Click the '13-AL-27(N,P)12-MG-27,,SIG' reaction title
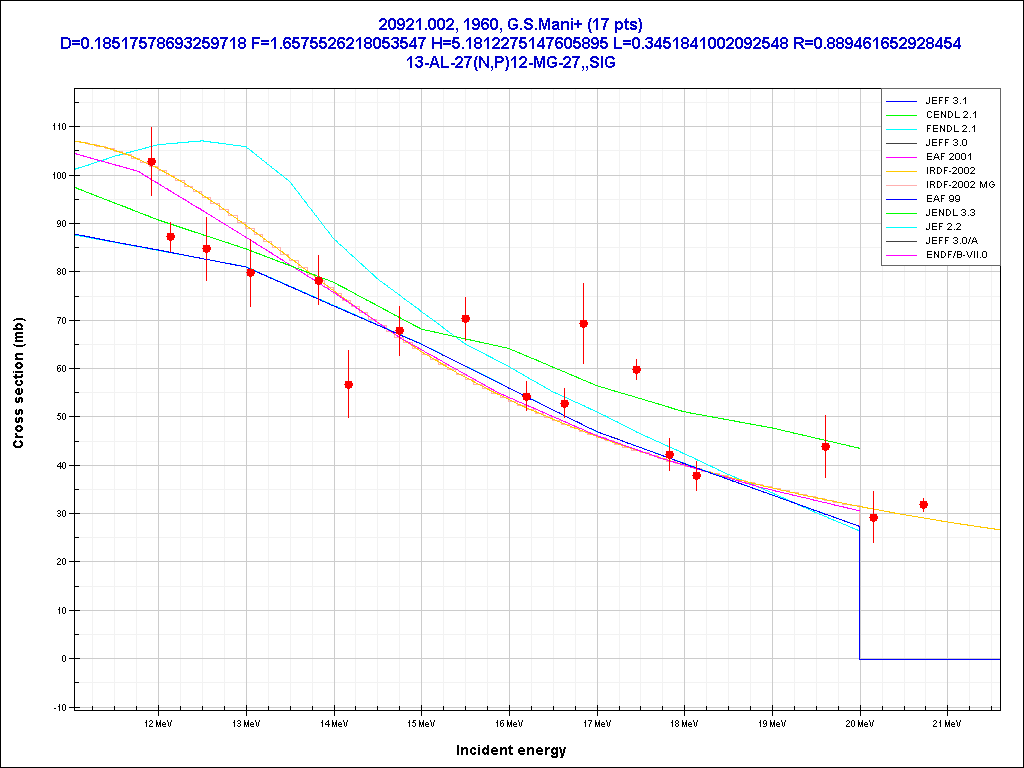The image size is (1024, 768). 511,62
